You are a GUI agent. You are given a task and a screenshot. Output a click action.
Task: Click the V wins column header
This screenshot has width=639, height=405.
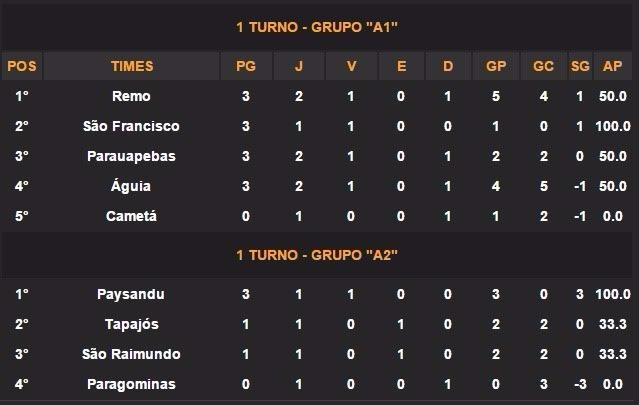[349, 67]
